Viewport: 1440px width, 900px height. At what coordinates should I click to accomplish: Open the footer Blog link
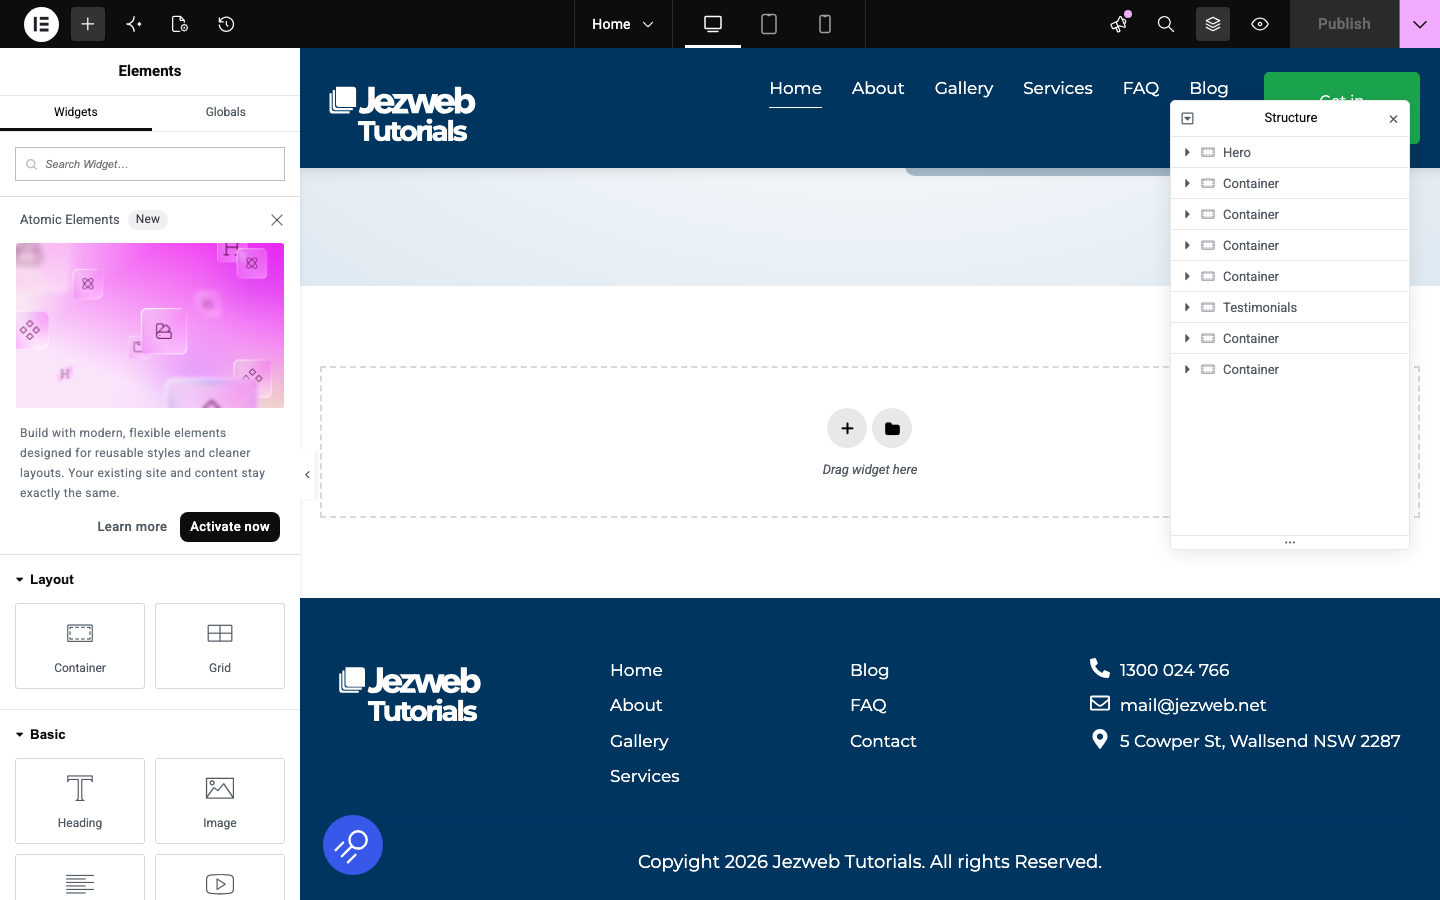pyautogui.click(x=869, y=670)
